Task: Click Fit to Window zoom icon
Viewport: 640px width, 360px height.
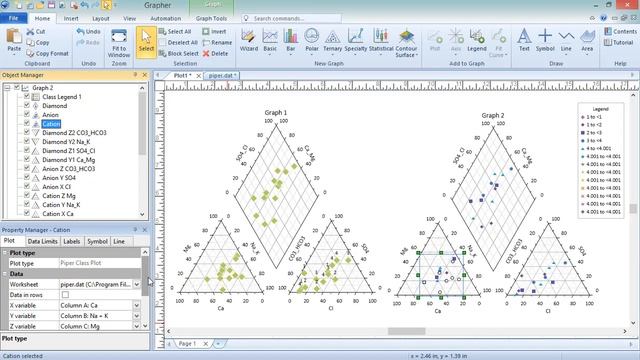Action: coord(119,37)
